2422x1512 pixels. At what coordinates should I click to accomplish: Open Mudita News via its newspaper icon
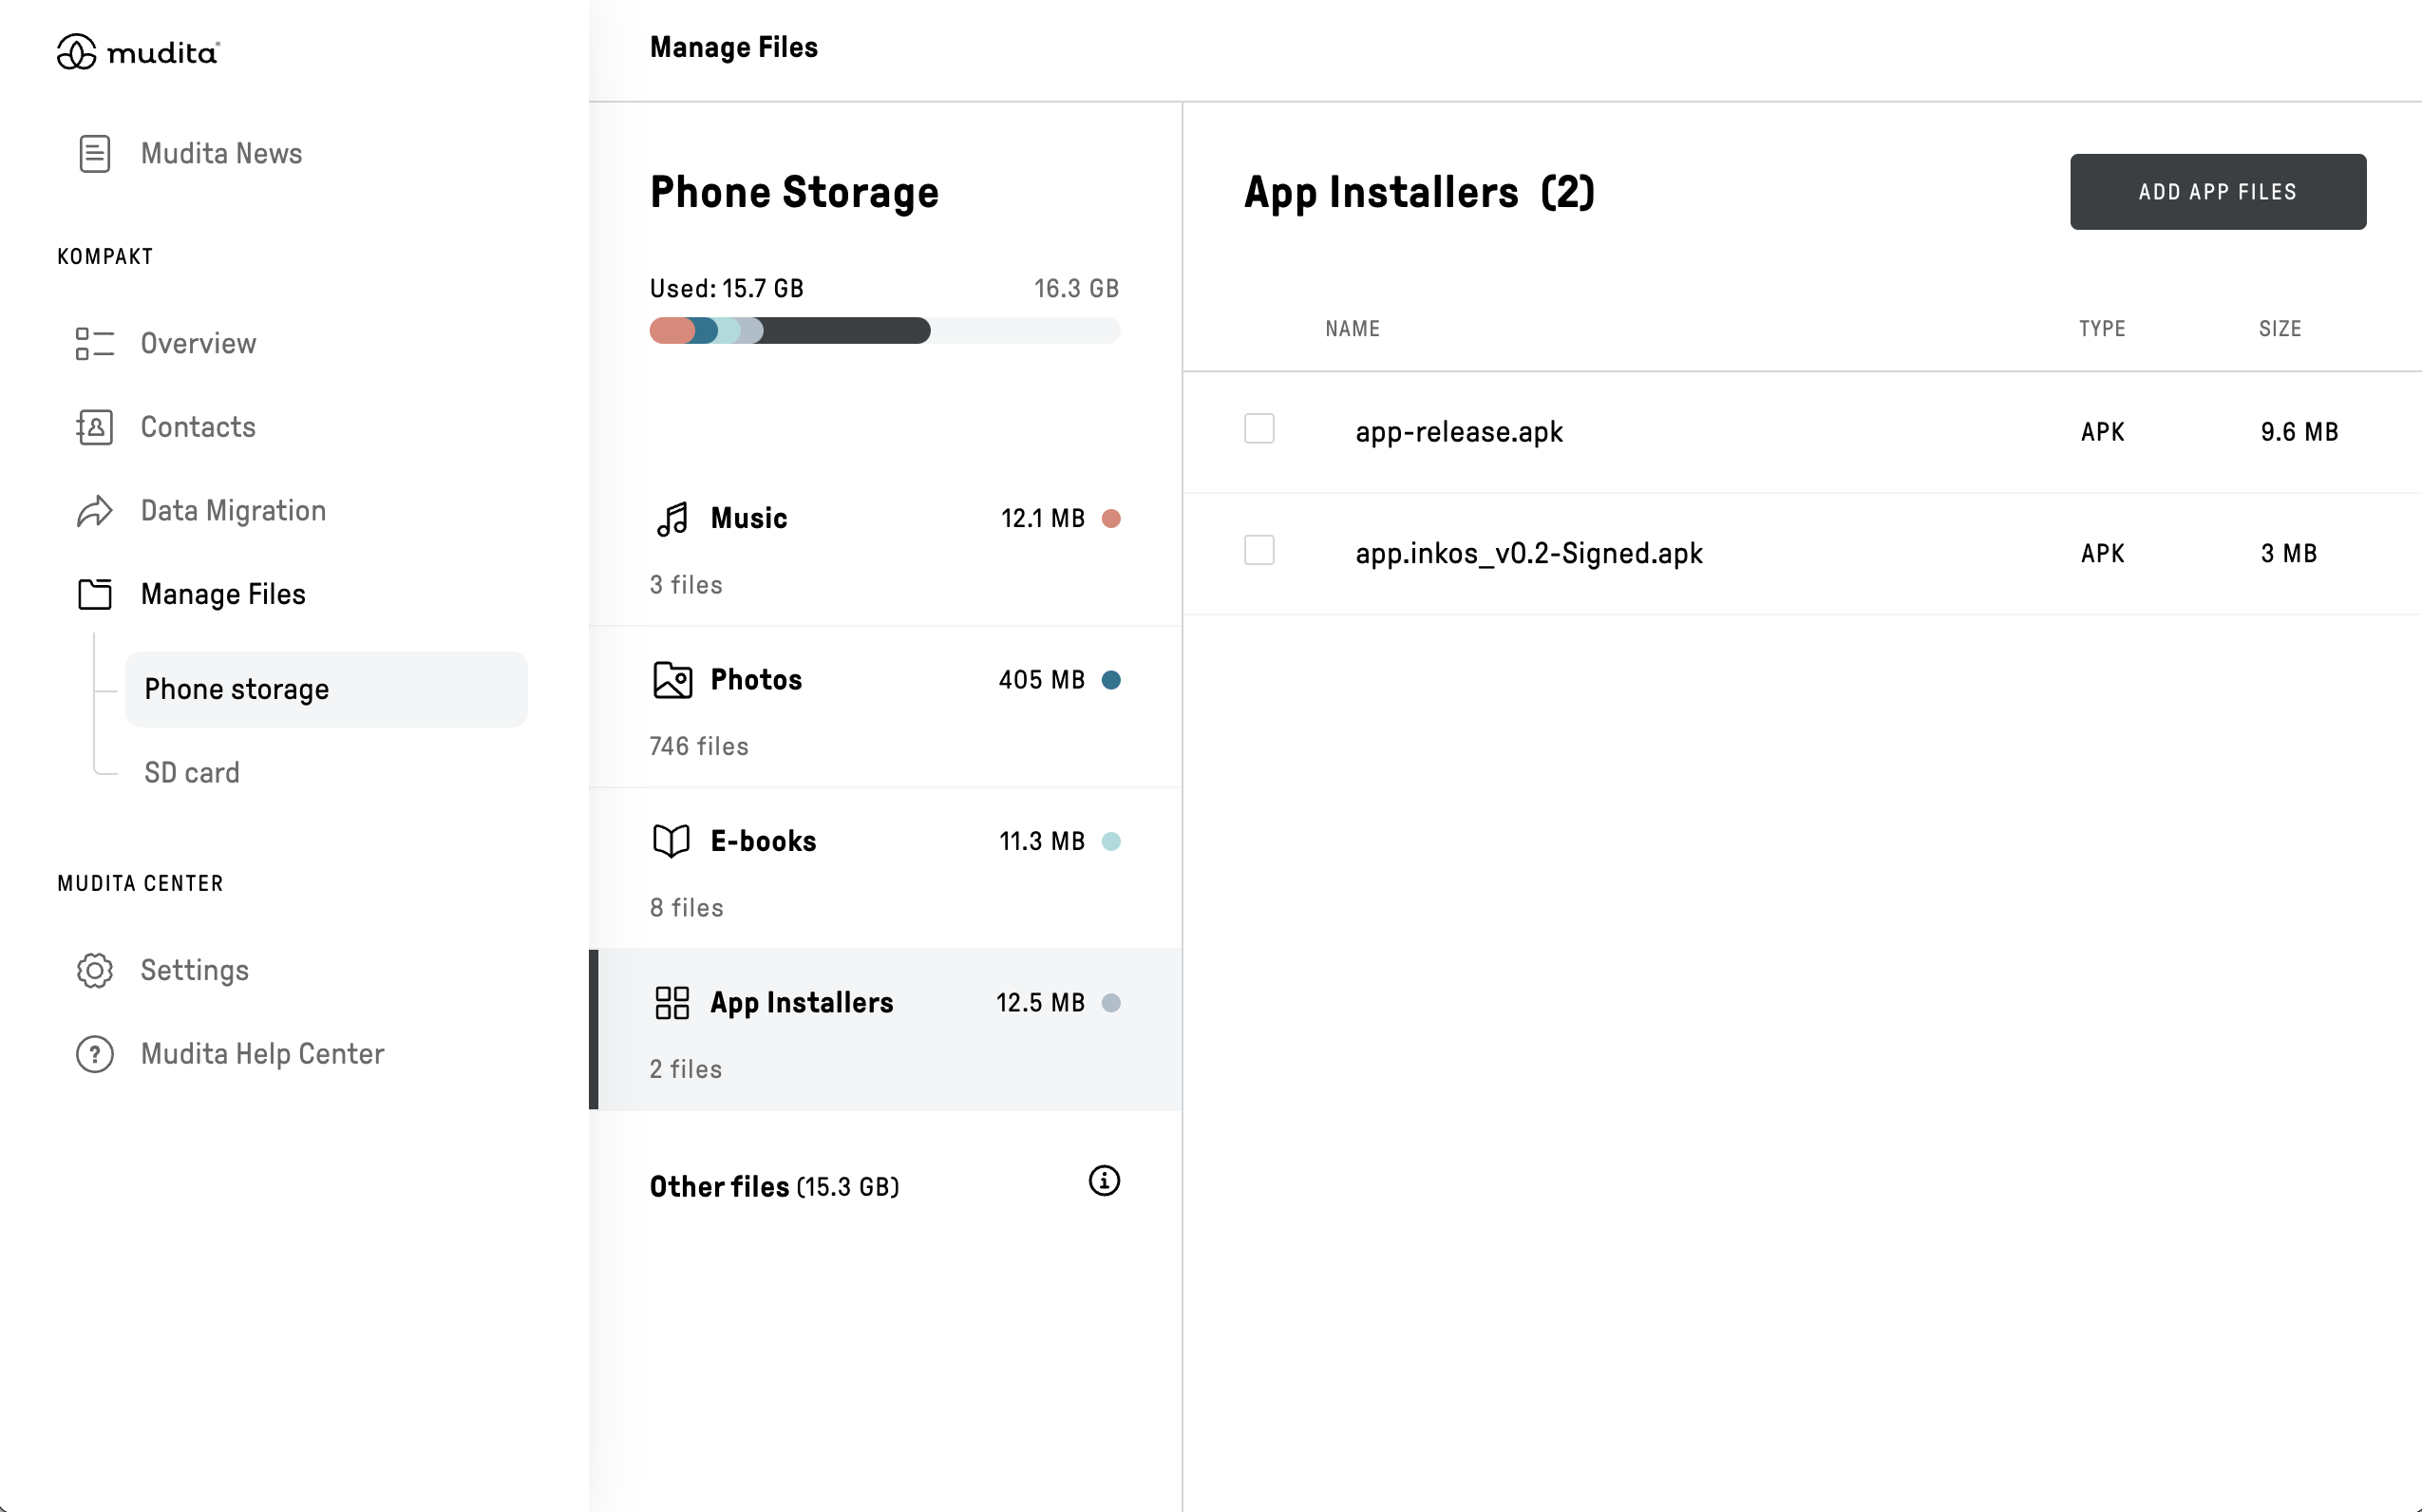click(95, 154)
